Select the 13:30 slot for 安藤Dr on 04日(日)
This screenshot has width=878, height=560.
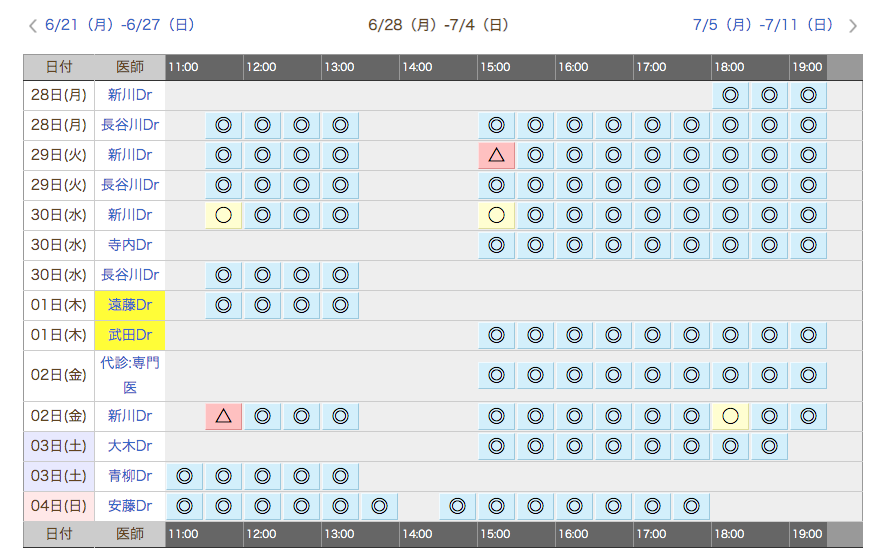[x=379, y=506]
